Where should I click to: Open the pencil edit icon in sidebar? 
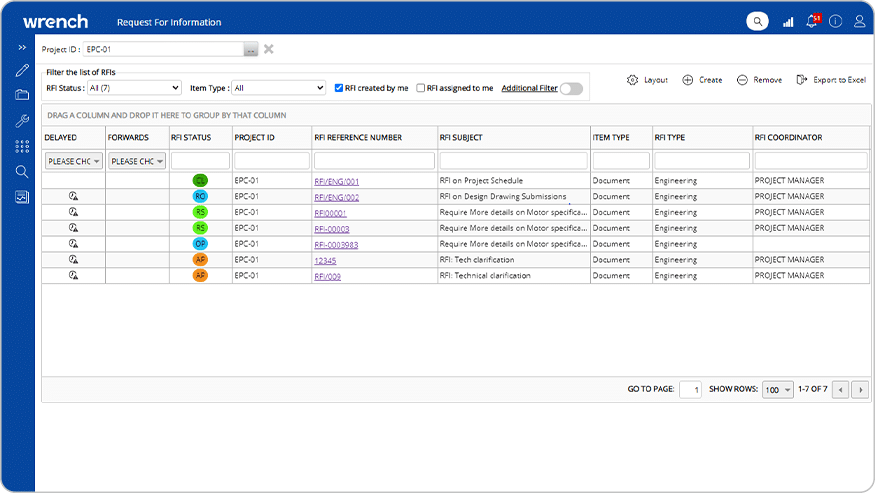[x=22, y=70]
